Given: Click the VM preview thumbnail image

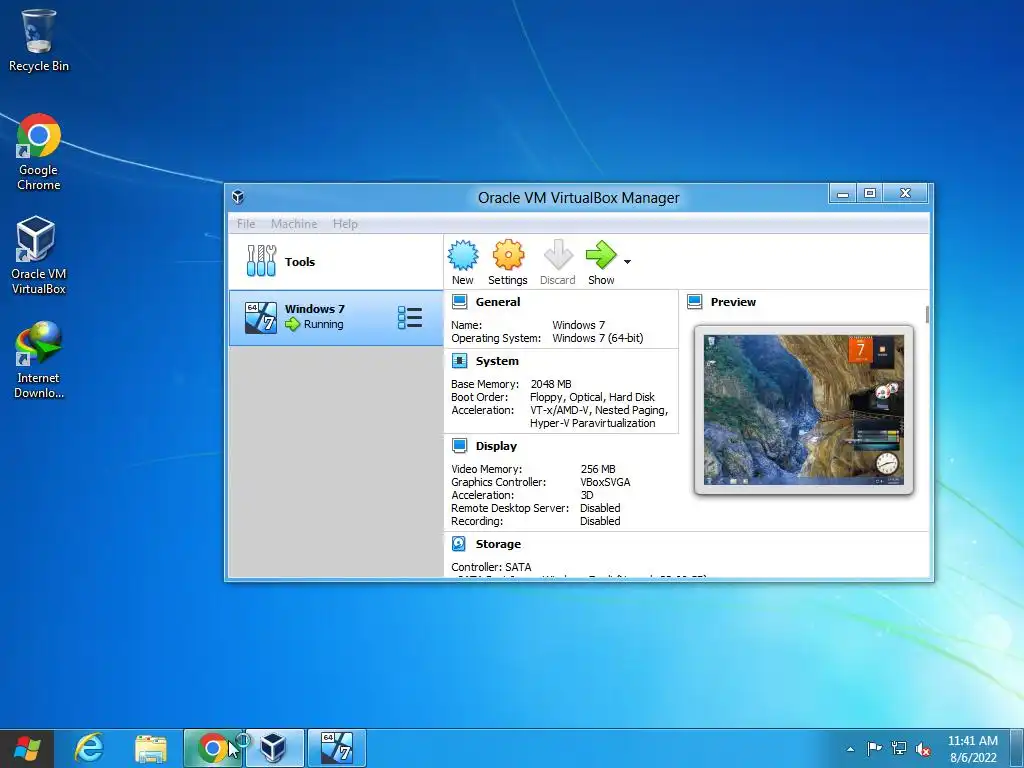Looking at the screenshot, I should click(x=804, y=409).
